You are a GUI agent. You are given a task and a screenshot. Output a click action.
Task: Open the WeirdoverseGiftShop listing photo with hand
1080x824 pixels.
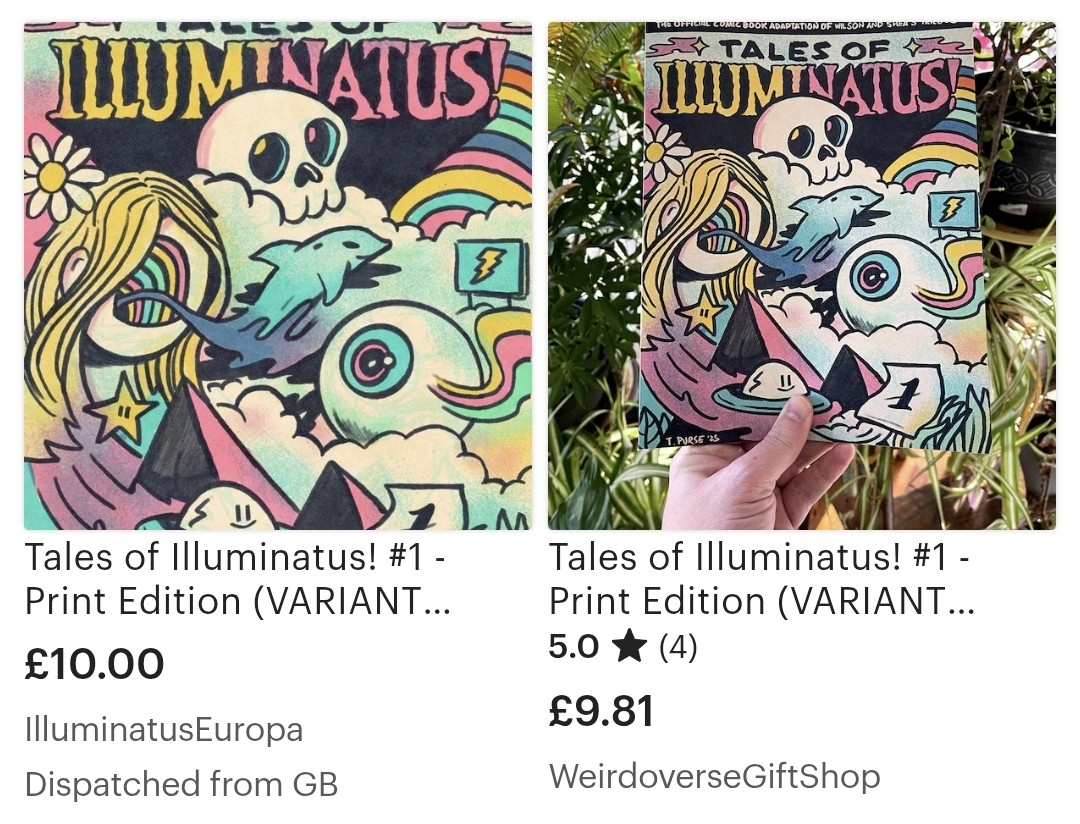[x=802, y=276]
